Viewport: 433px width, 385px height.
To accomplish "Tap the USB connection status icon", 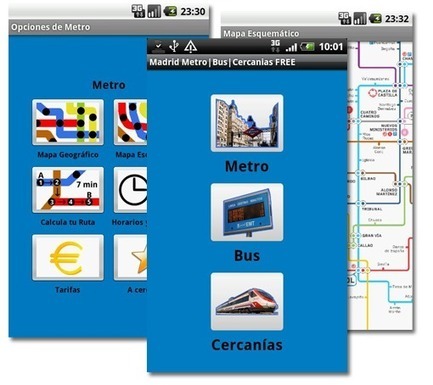I will 174,47.
